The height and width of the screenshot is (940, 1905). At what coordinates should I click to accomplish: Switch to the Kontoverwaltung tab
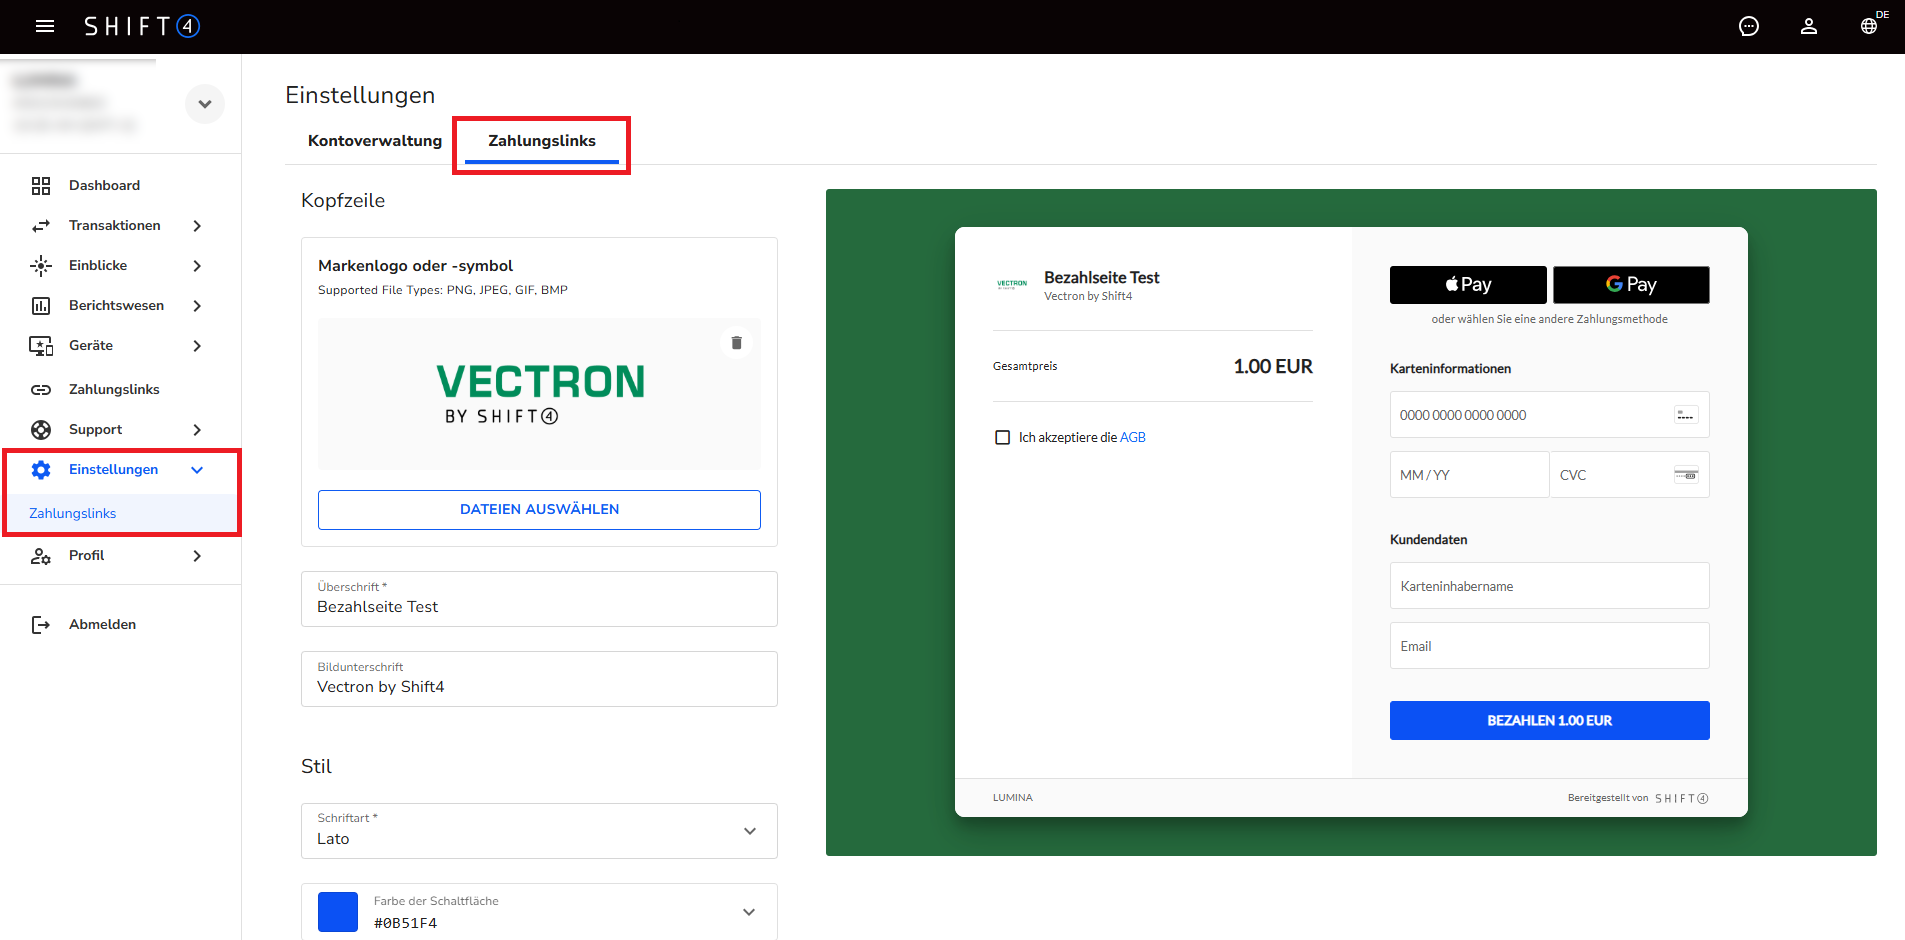click(375, 141)
